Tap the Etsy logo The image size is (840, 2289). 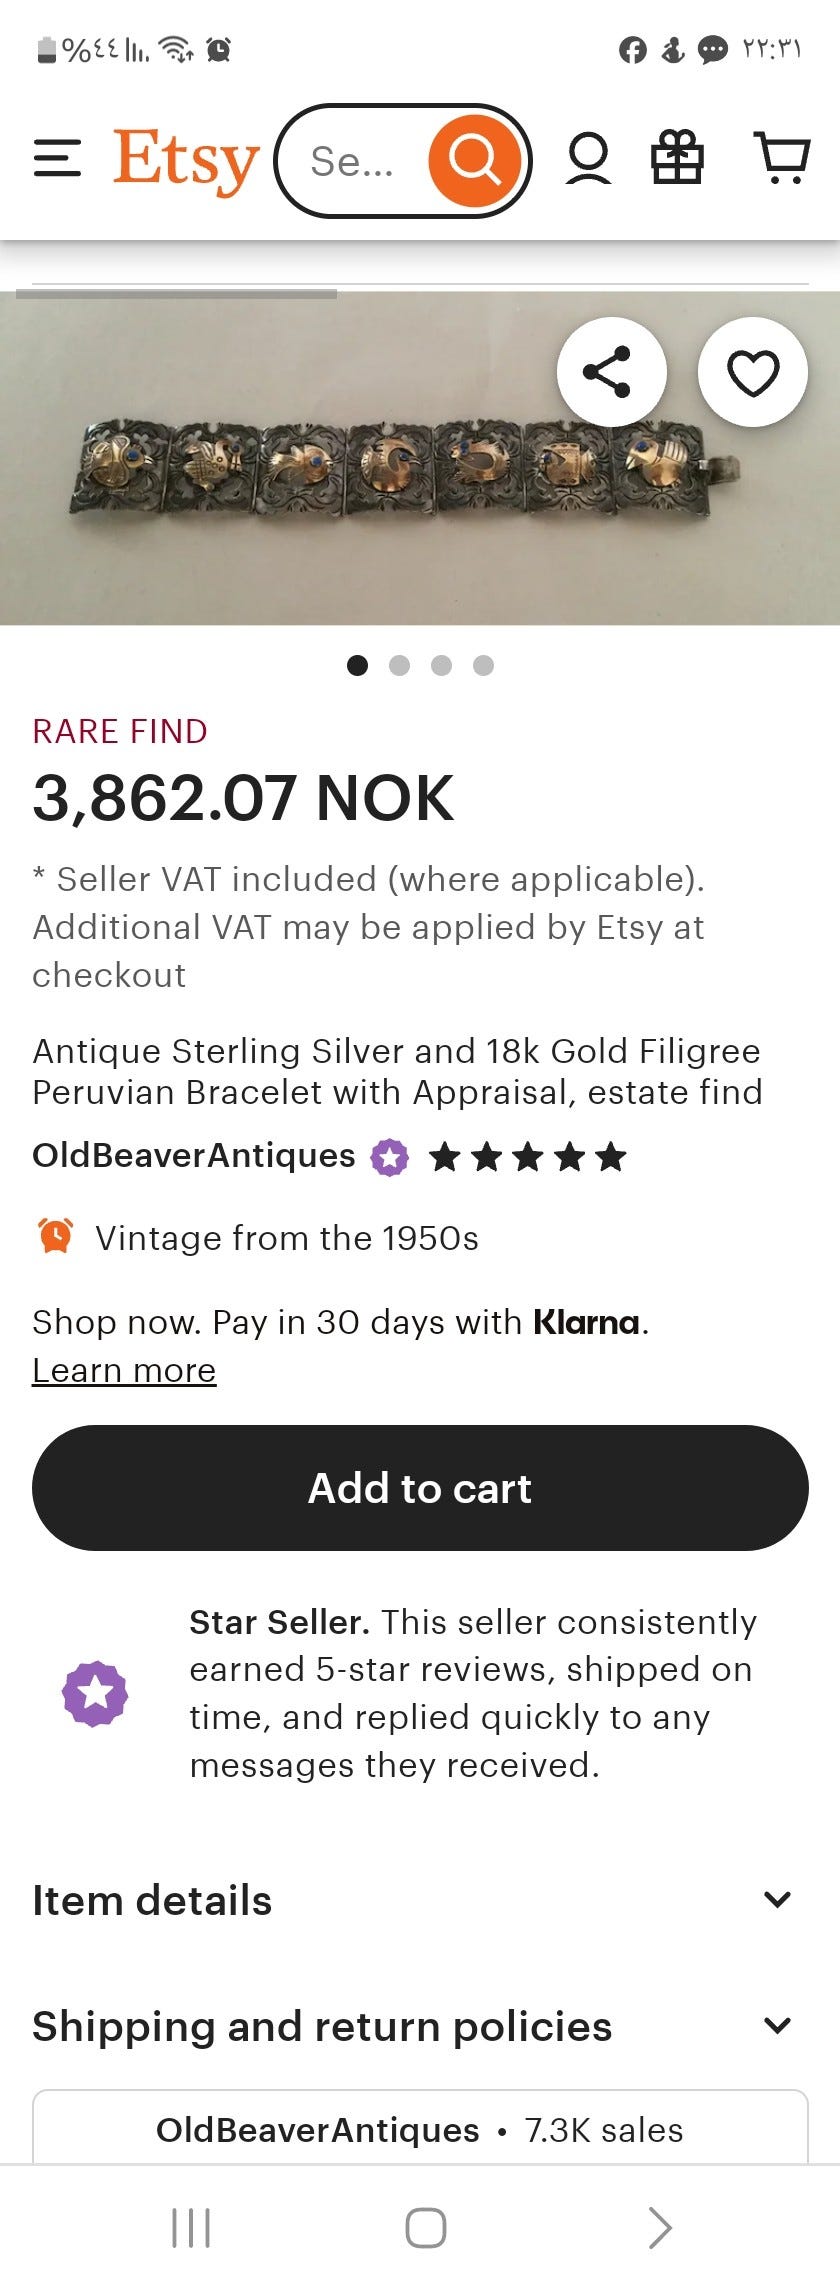186,160
